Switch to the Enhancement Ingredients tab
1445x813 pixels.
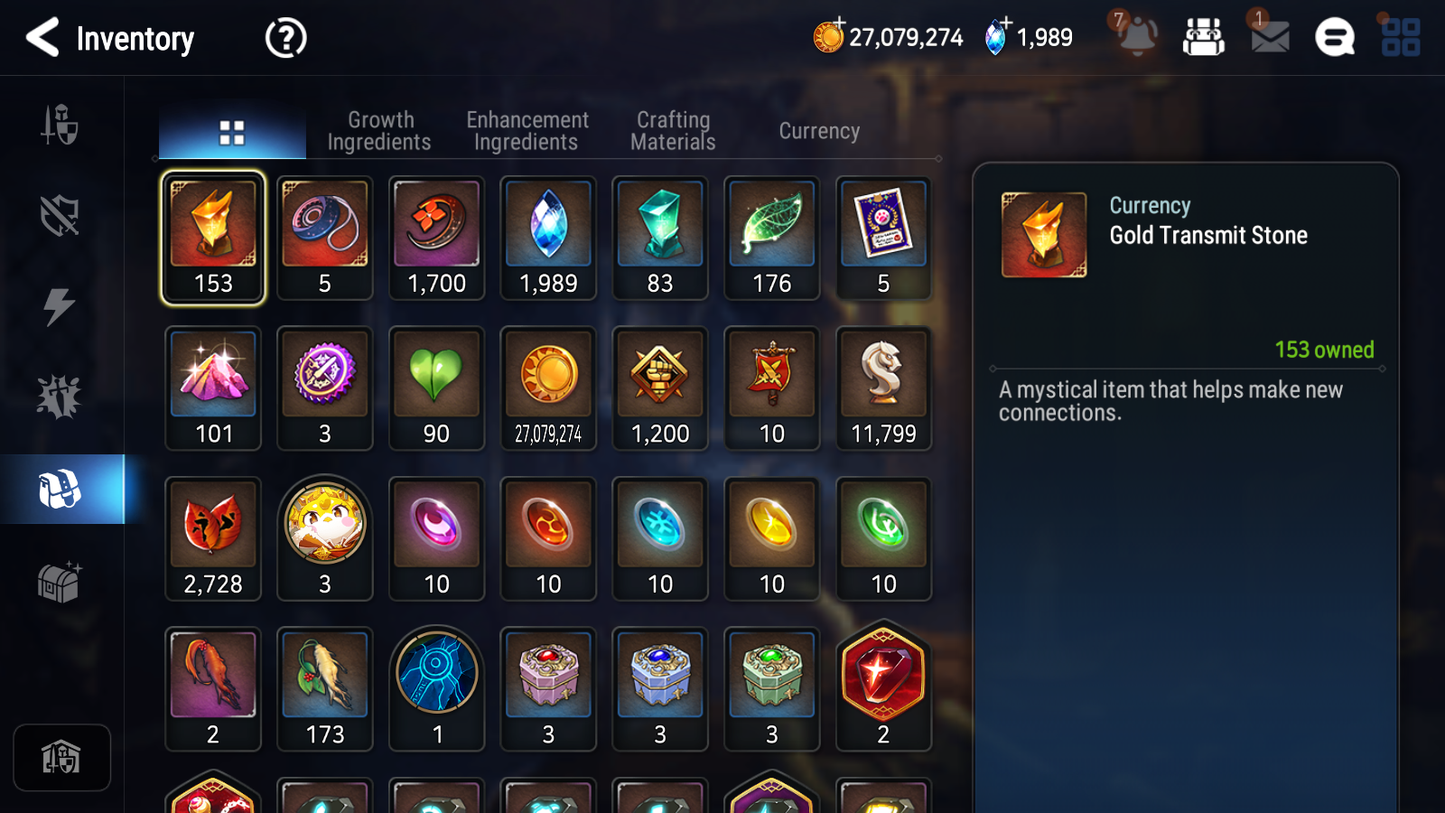click(x=527, y=131)
